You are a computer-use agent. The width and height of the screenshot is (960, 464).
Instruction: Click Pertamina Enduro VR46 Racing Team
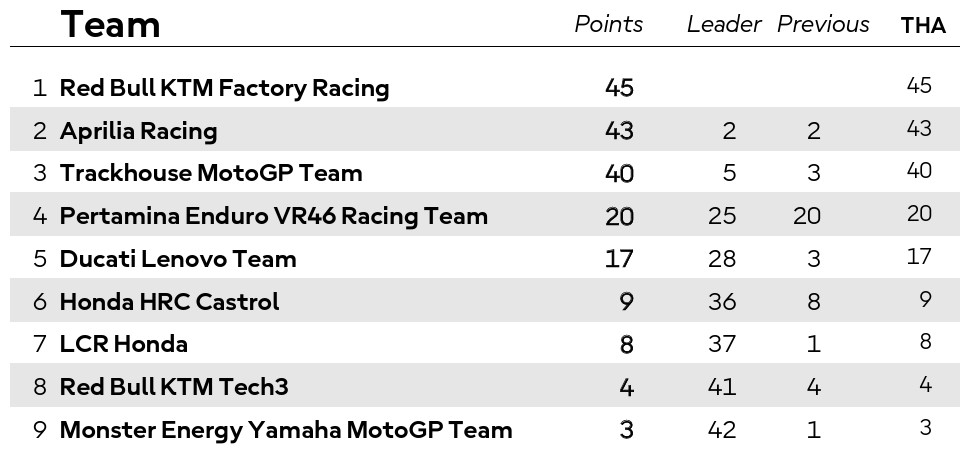273,216
